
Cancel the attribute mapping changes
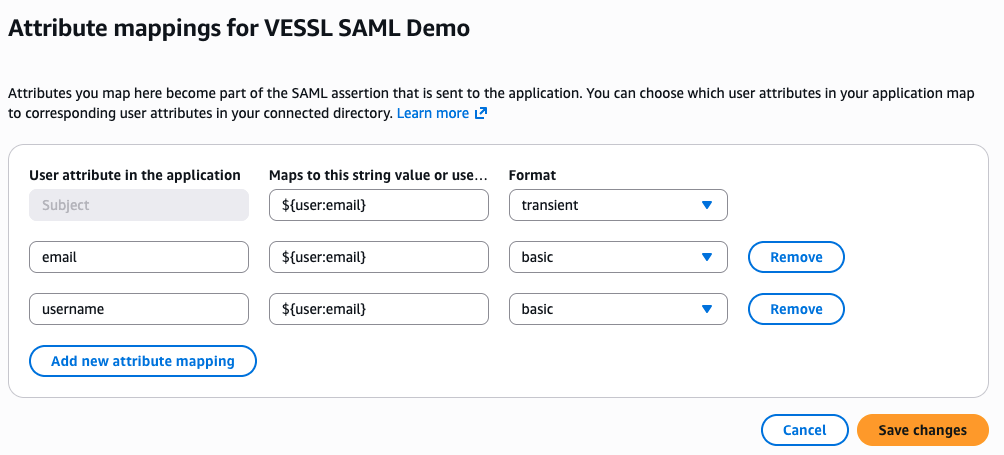click(x=804, y=430)
